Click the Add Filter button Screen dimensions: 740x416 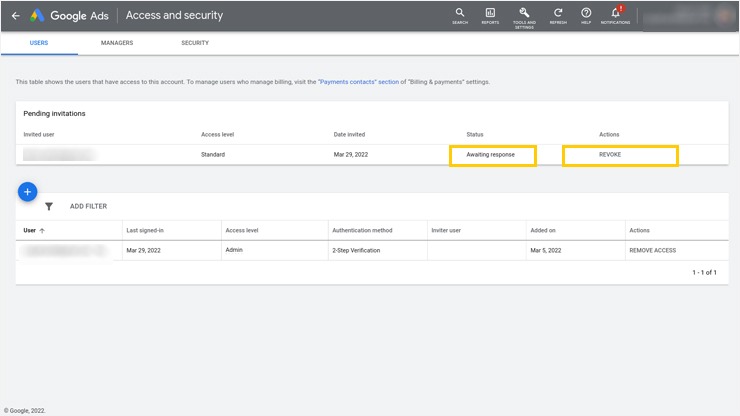click(88, 206)
